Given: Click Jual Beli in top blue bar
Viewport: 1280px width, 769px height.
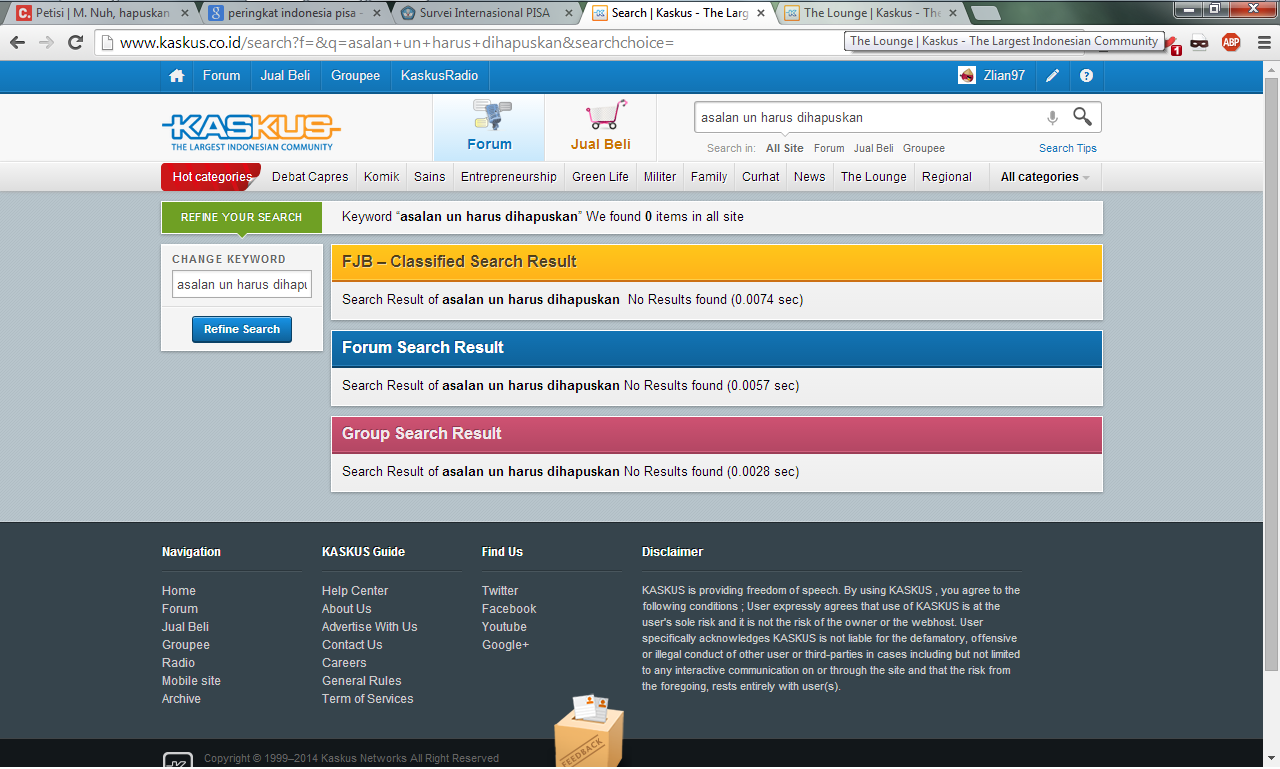Looking at the screenshot, I should pyautogui.click(x=285, y=76).
